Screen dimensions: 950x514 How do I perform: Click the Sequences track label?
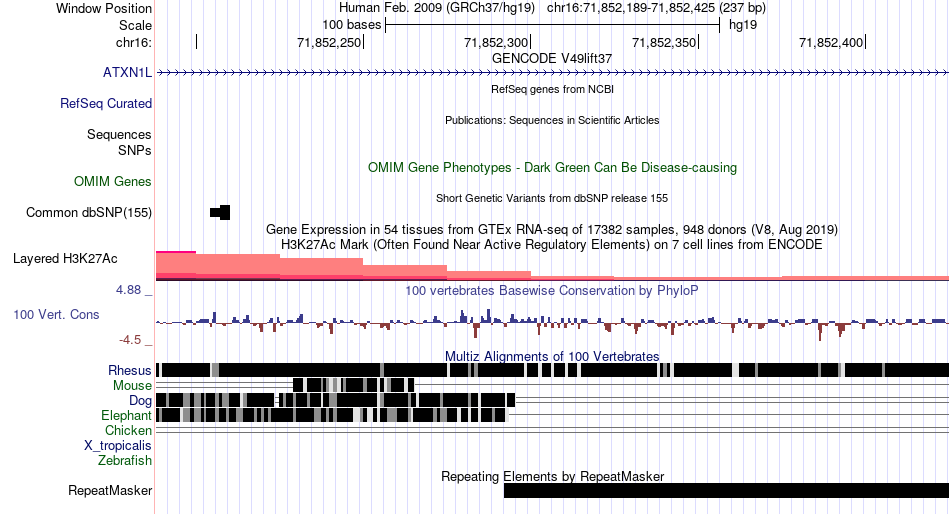tap(119, 135)
